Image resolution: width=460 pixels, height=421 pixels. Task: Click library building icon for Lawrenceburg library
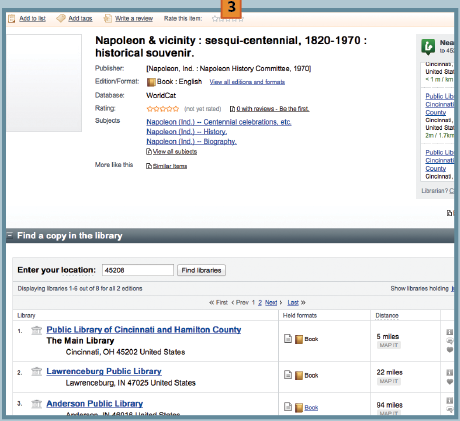click(36, 371)
